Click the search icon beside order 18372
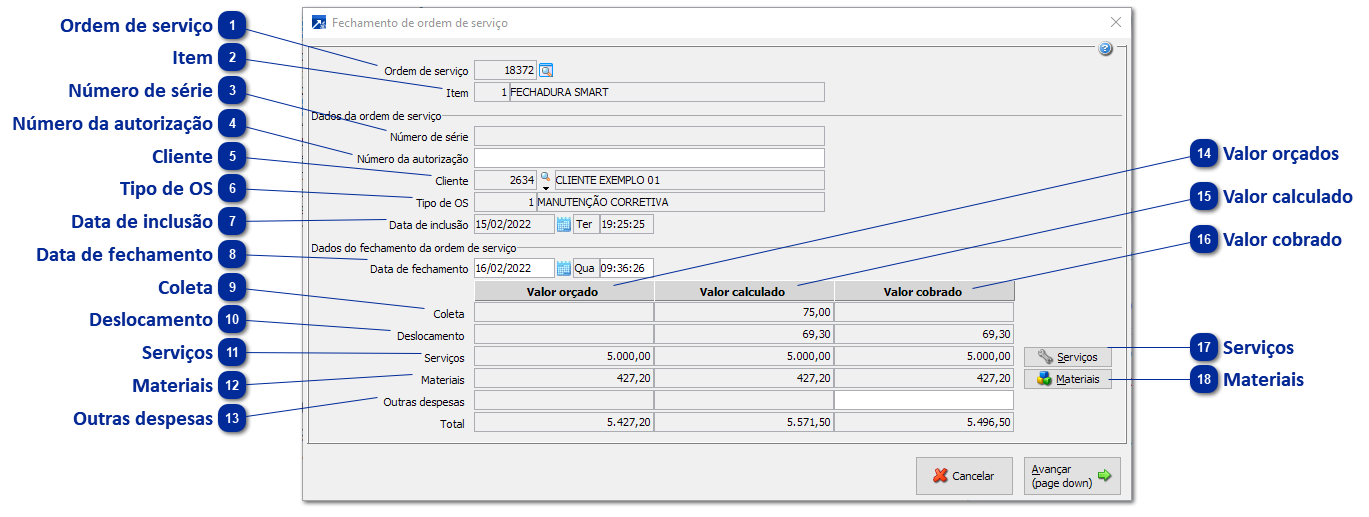Screen dimensions: 1369x517 point(546,70)
